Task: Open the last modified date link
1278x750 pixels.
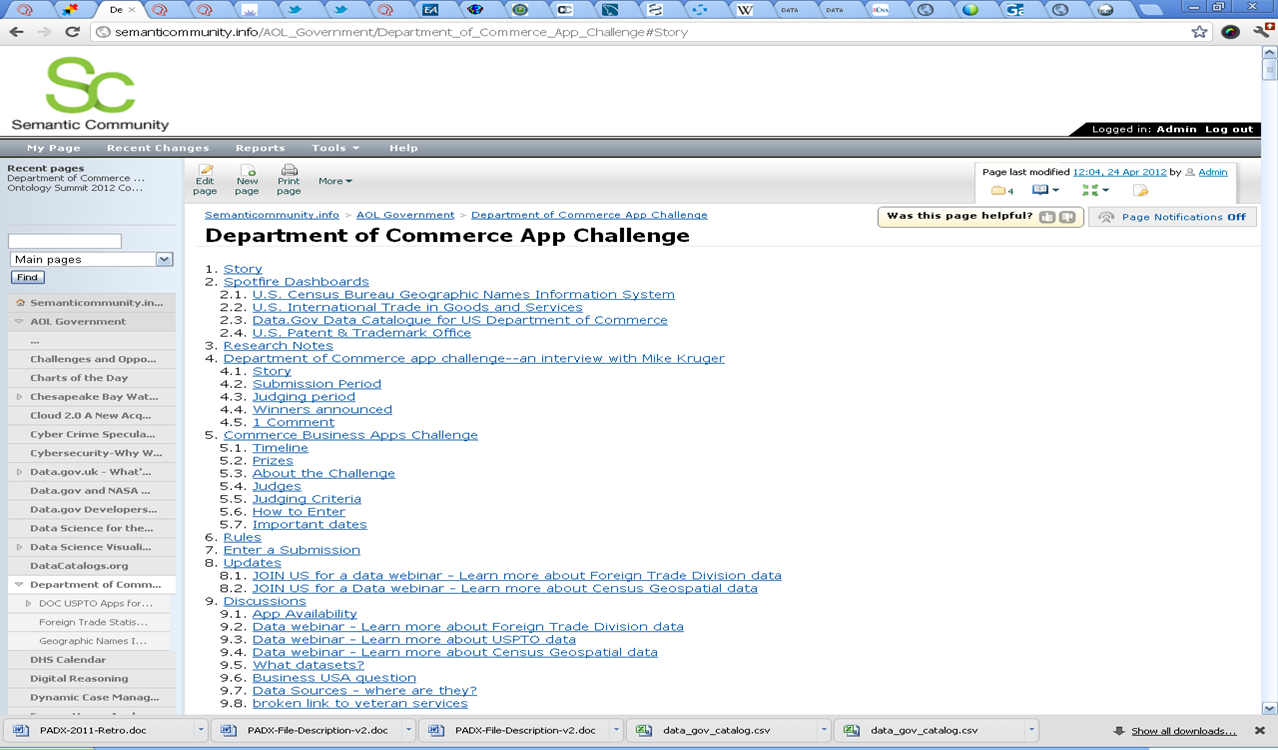Action: 1119,172
